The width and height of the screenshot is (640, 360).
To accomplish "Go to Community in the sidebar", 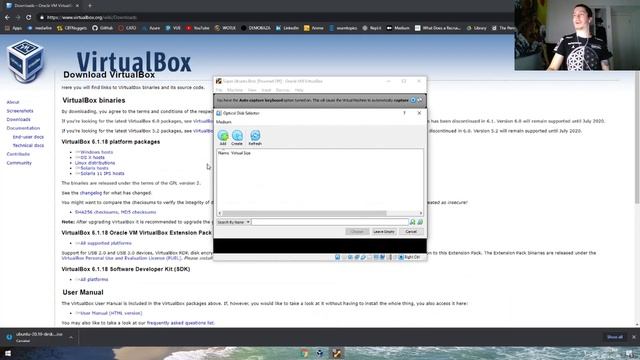I will [19, 163].
